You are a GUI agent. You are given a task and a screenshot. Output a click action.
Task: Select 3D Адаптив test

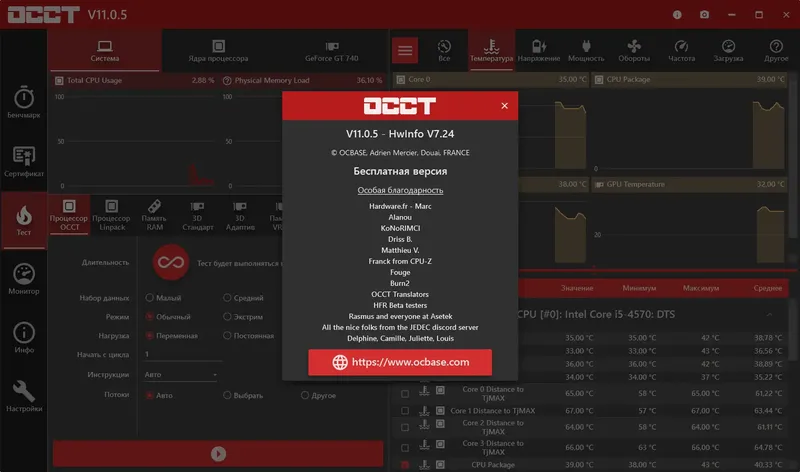point(240,215)
